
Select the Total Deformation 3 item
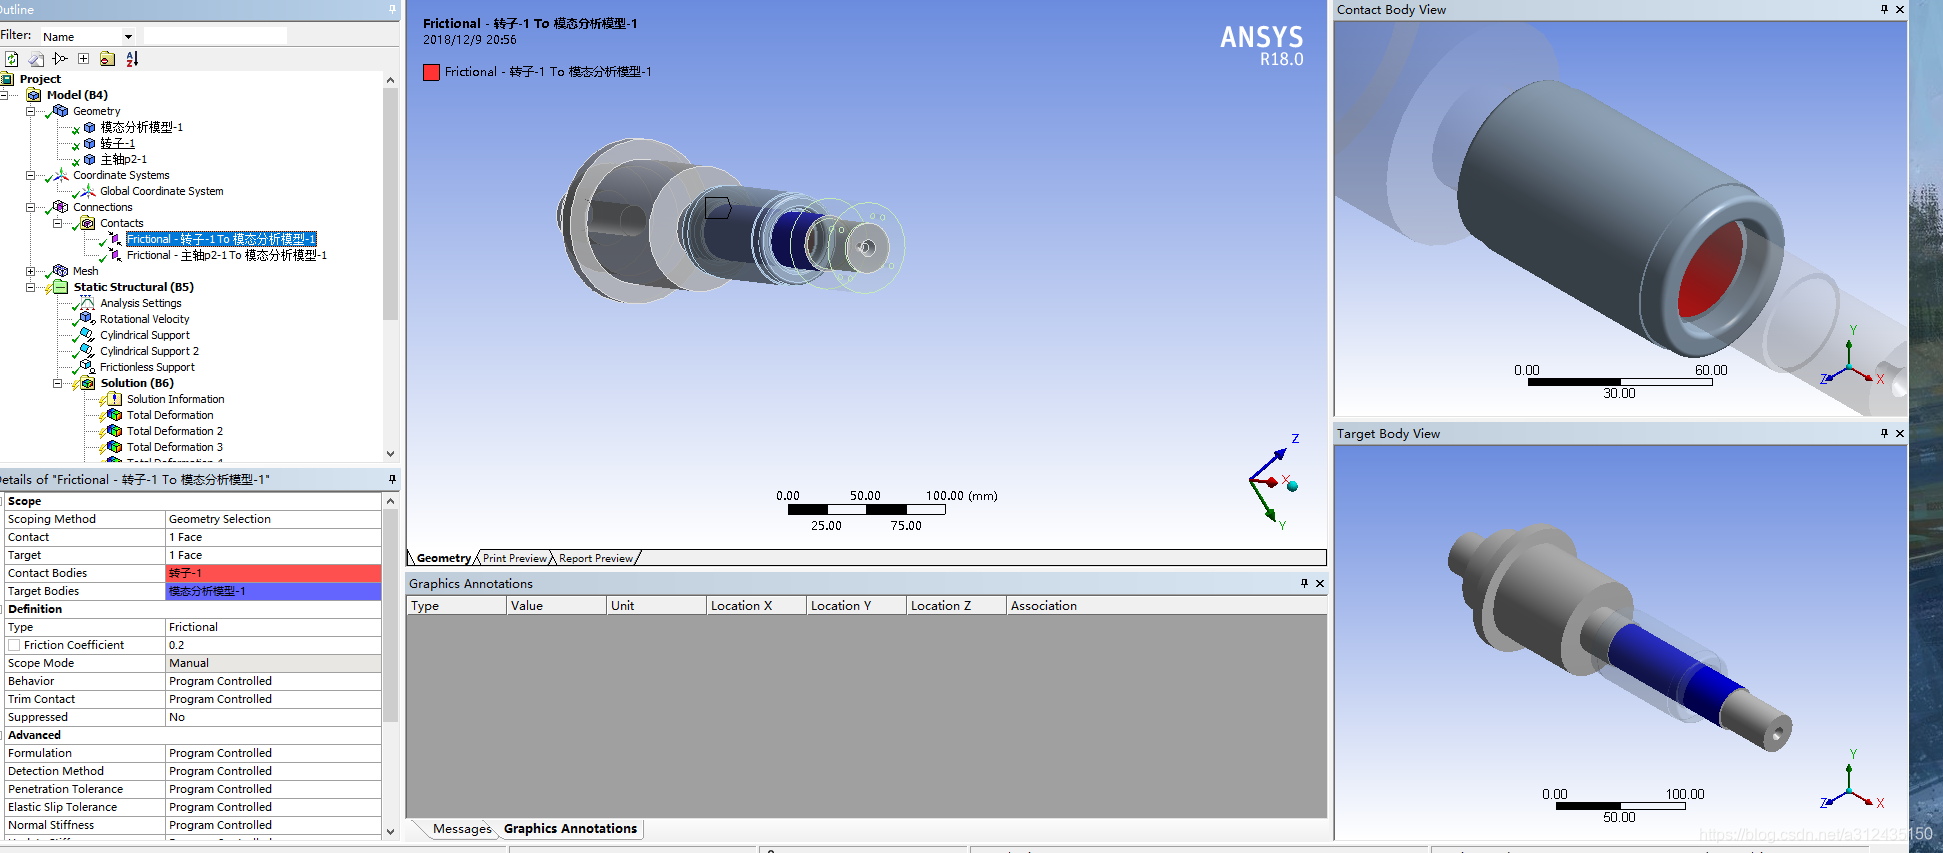click(175, 447)
